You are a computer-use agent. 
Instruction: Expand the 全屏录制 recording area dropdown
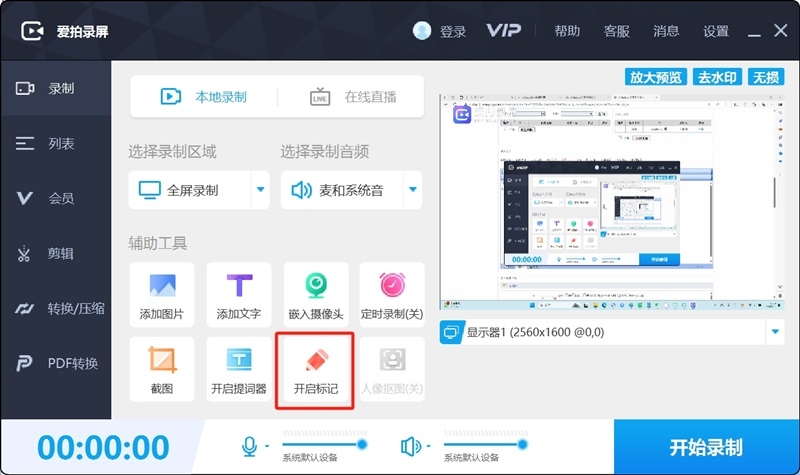pyautogui.click(x=260, y=190)
